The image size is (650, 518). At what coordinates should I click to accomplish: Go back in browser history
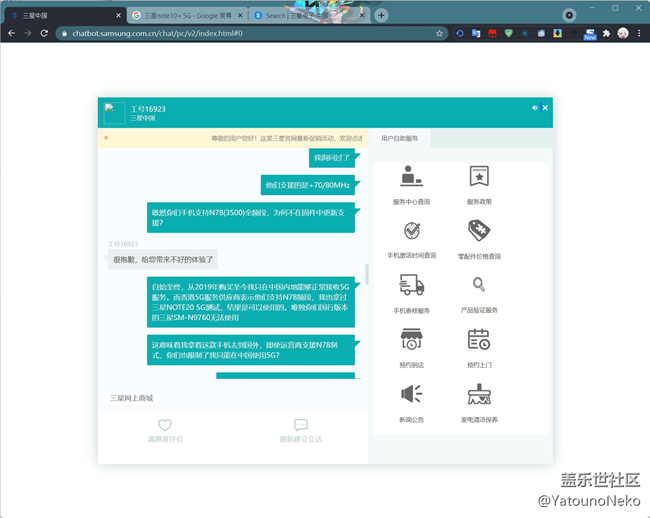(12, 33)
